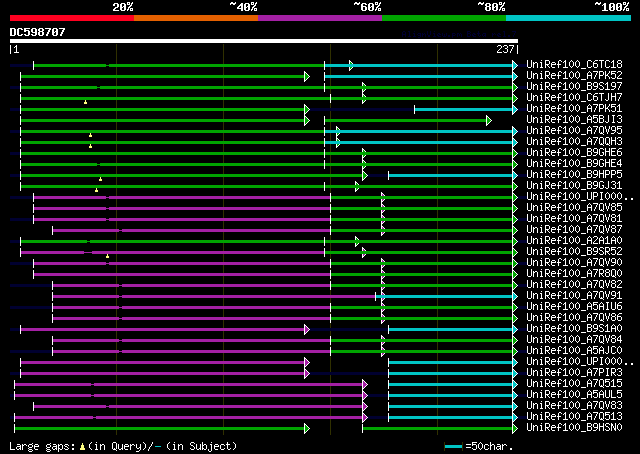Click the end position label 237
The image size is (640, 454).
[x=505, y=49]
